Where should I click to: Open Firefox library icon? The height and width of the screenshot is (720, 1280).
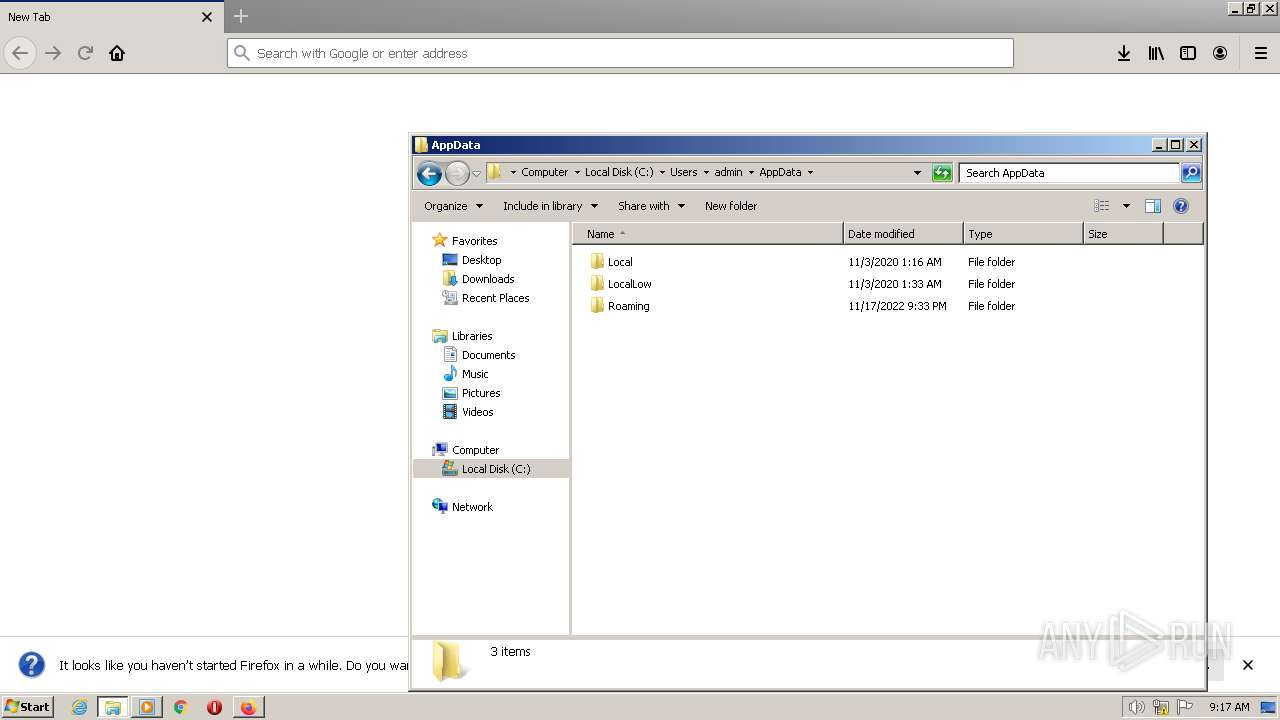(x=1156, y=53)
